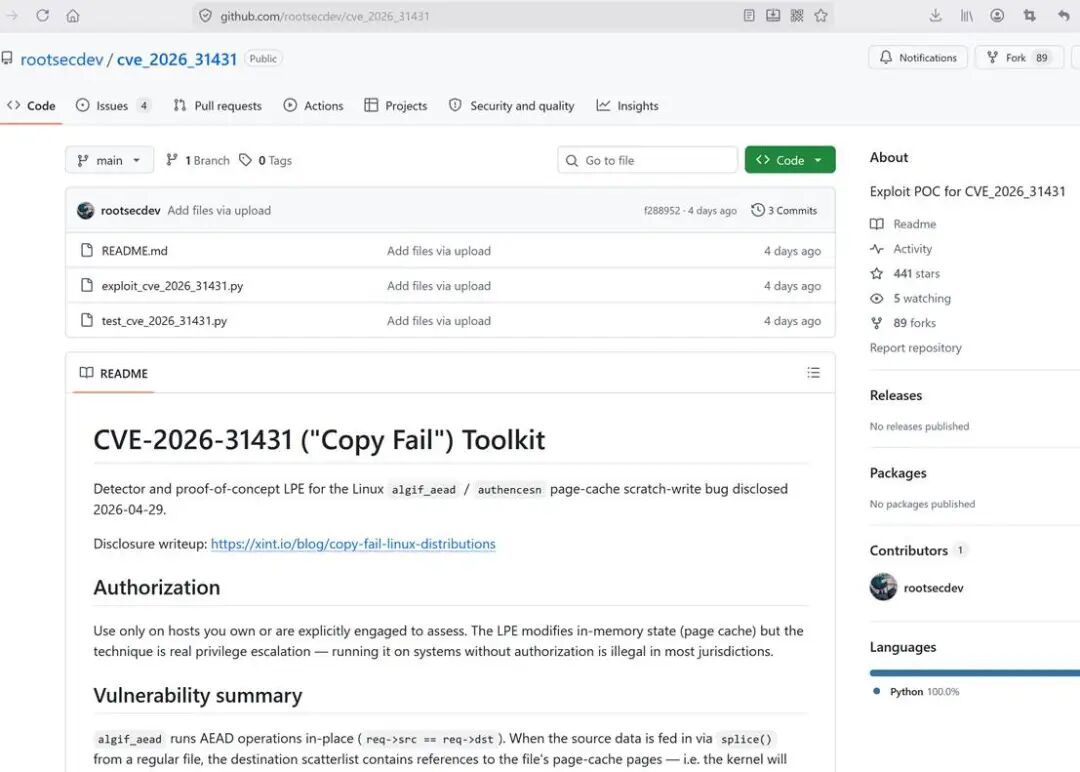The image size is (1080, 772).
Task: Open the Security and quality tab
Action: click(511, 105)
